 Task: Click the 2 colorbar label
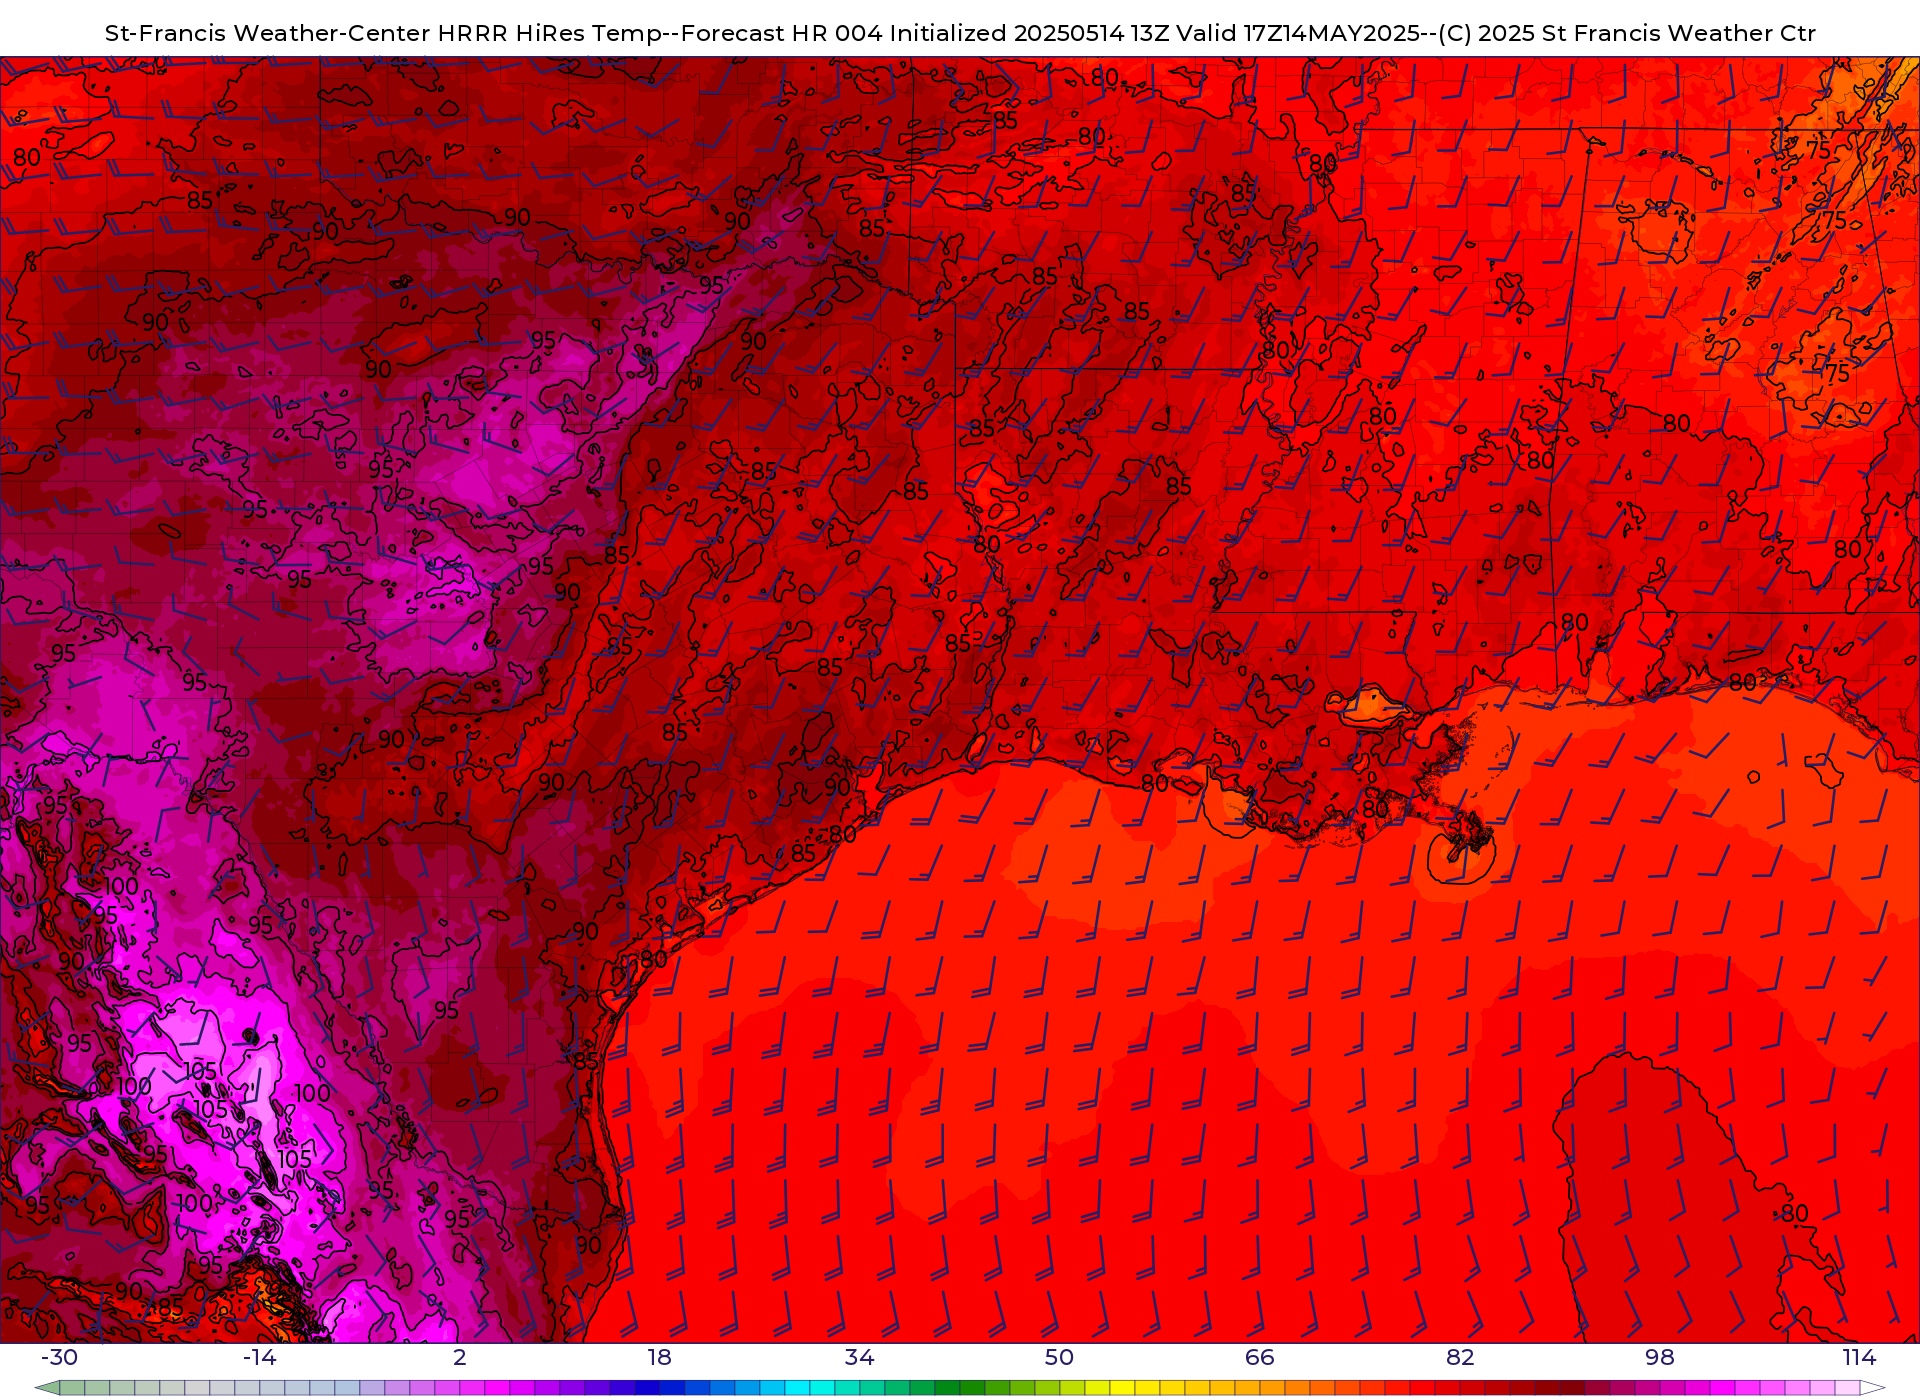(x=460, y=1357)
